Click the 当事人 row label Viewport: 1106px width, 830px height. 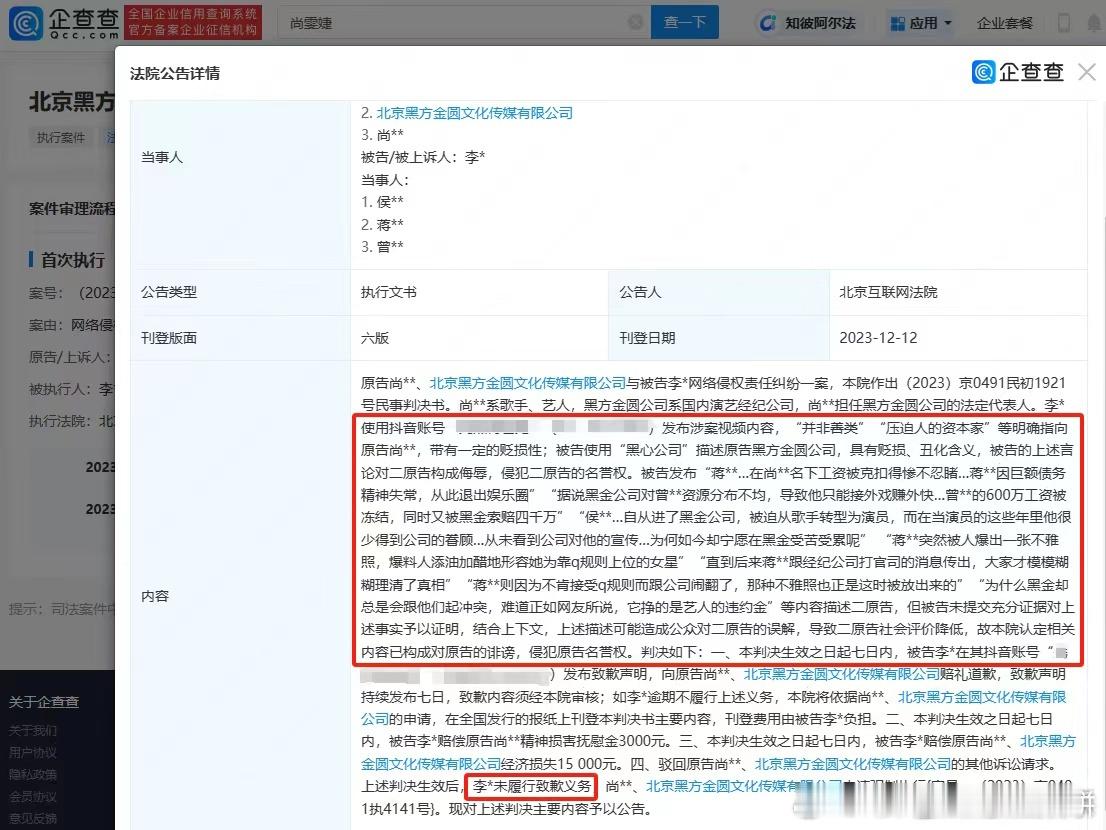pos(162,157)
